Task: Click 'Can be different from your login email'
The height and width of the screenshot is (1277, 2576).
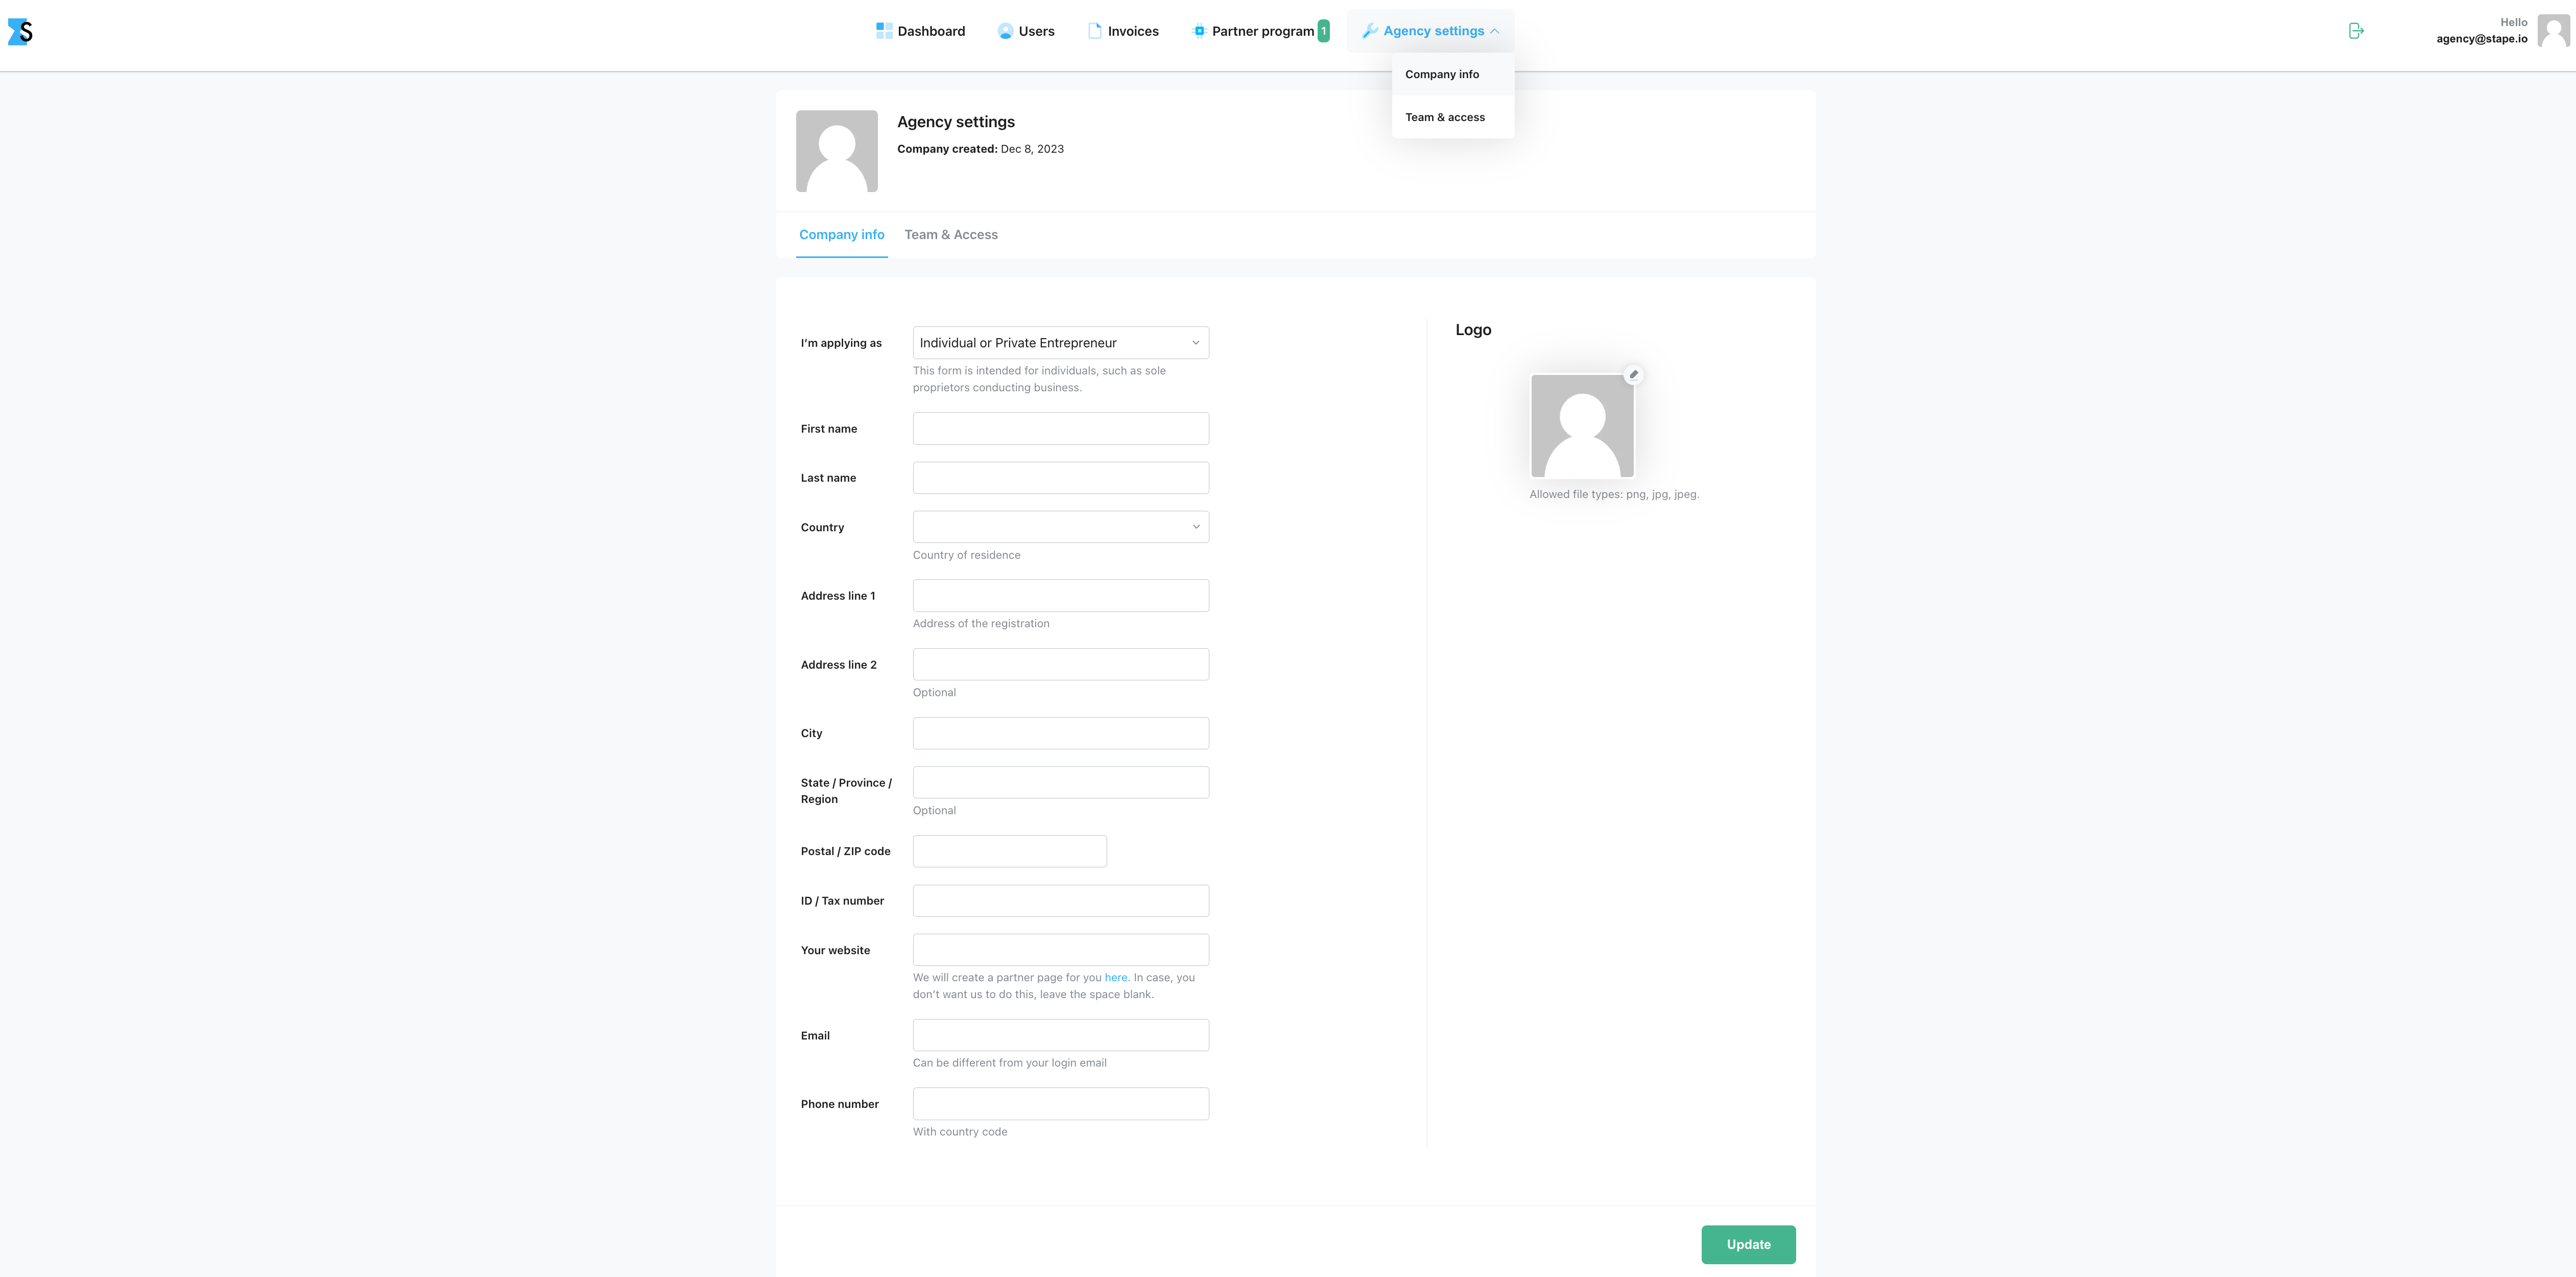Action: pos(1009,1063)
